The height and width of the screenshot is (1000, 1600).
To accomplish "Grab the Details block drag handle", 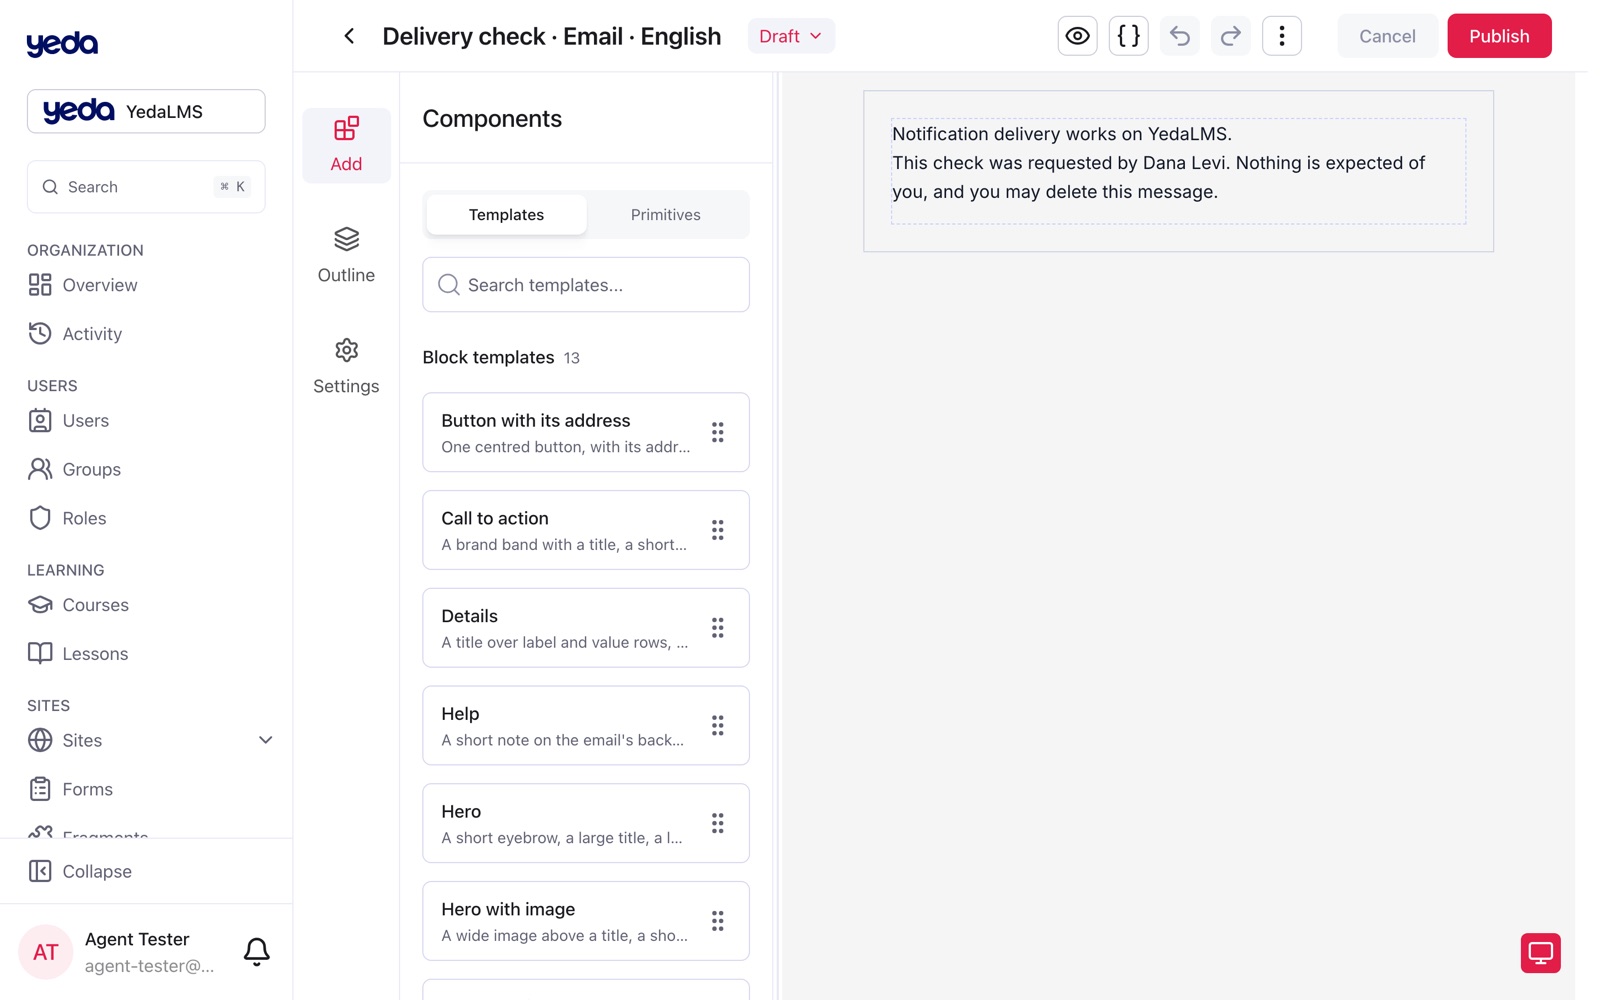I will 718,628.
